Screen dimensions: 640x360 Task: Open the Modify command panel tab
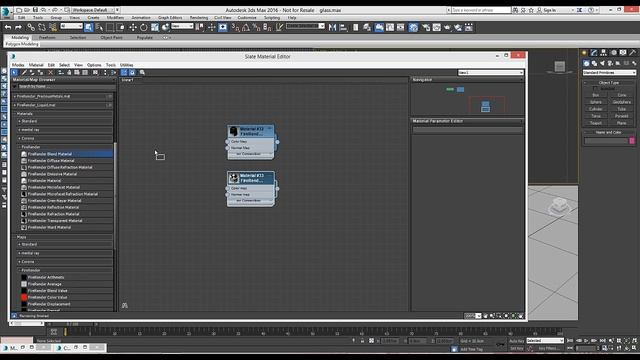(x=594, y=53)
